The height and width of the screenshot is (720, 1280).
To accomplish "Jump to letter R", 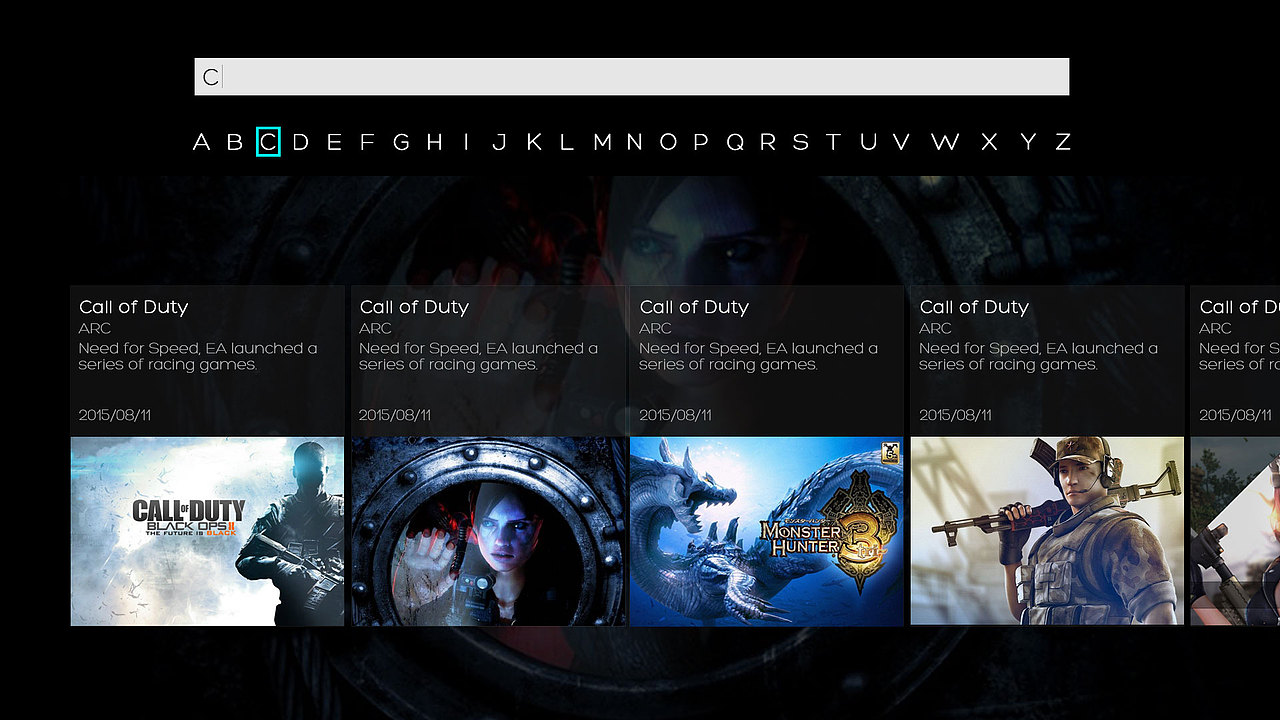I will pyautogui.click(x=768, y=142).
